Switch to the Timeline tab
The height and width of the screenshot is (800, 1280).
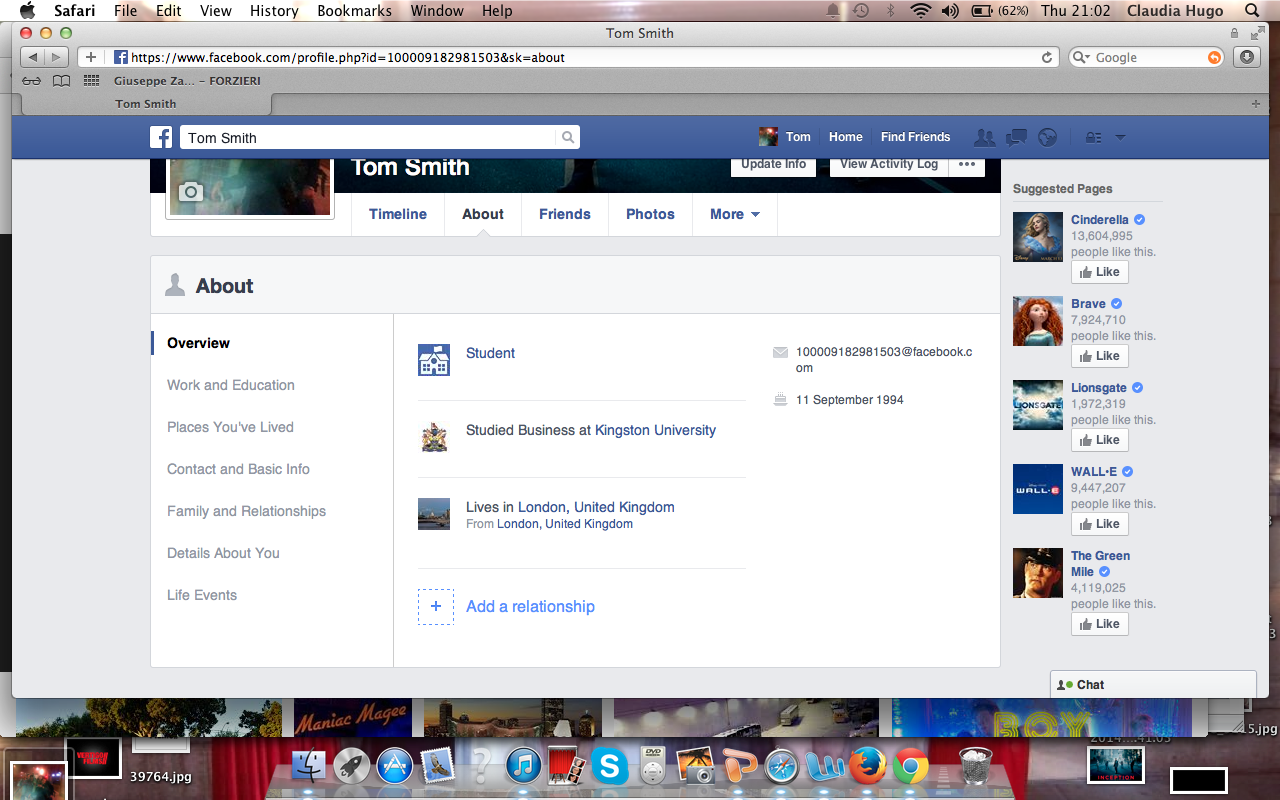coord(398,214)
